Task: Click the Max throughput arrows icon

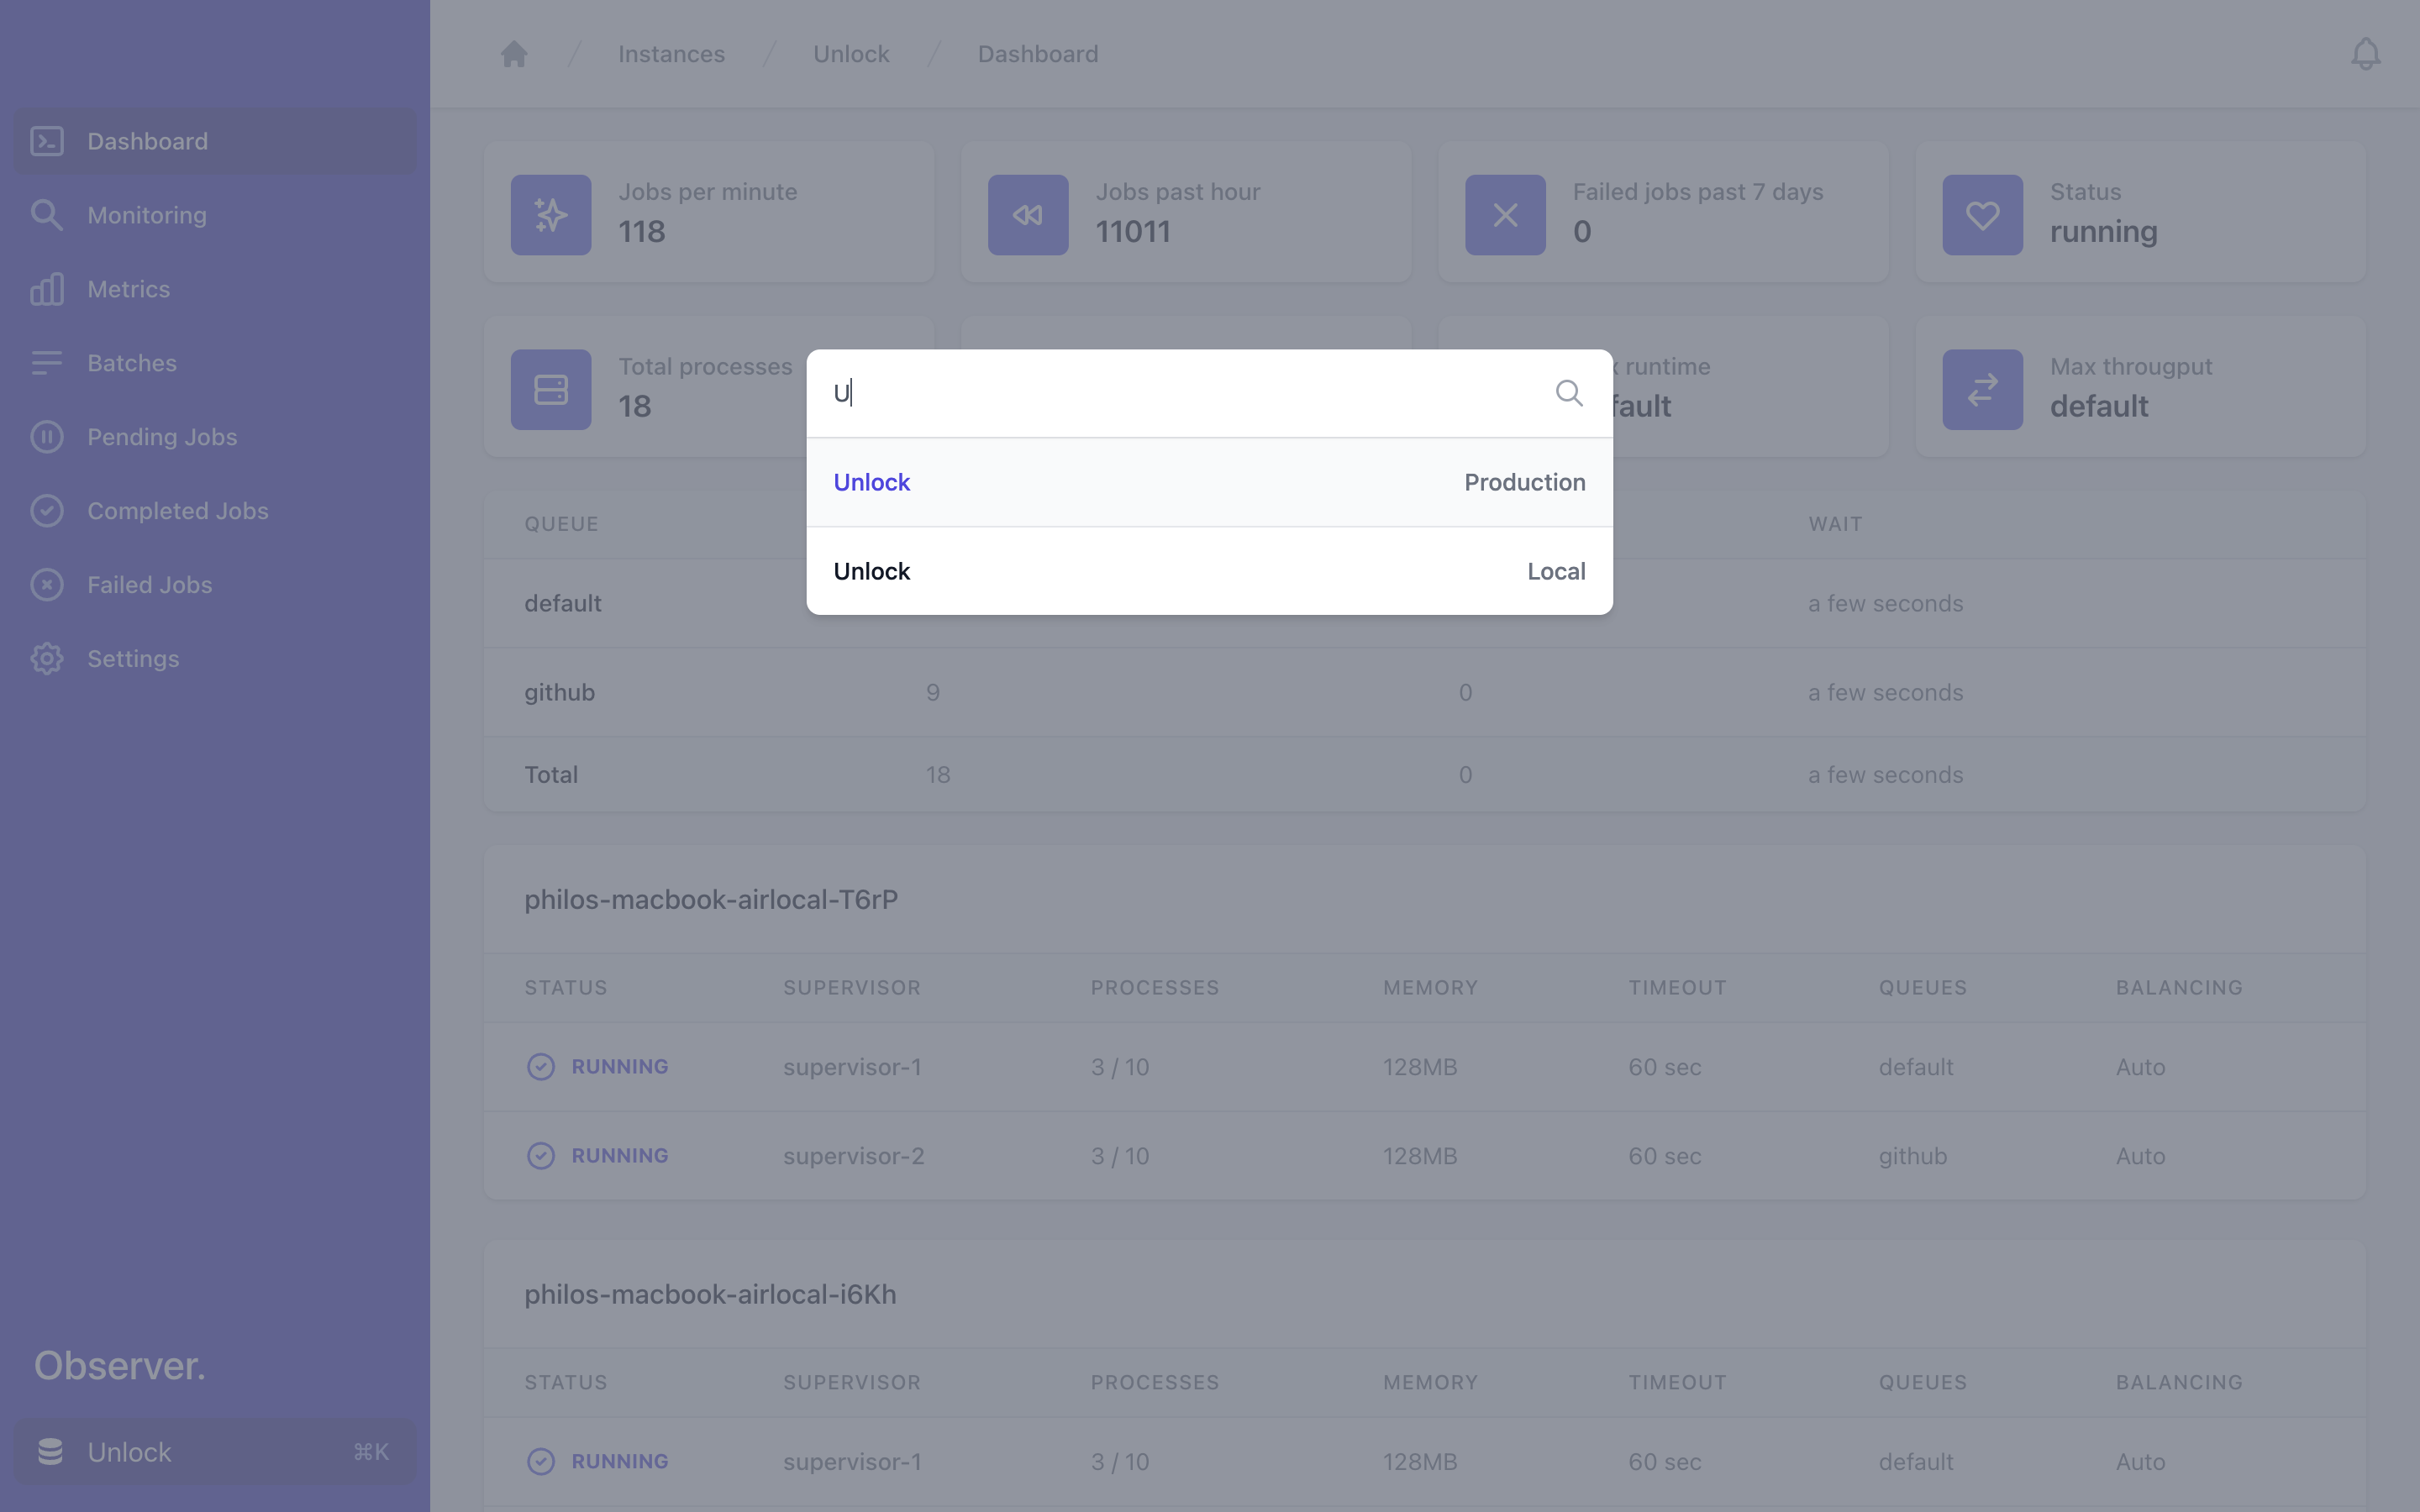Action: coord(1982,390)
